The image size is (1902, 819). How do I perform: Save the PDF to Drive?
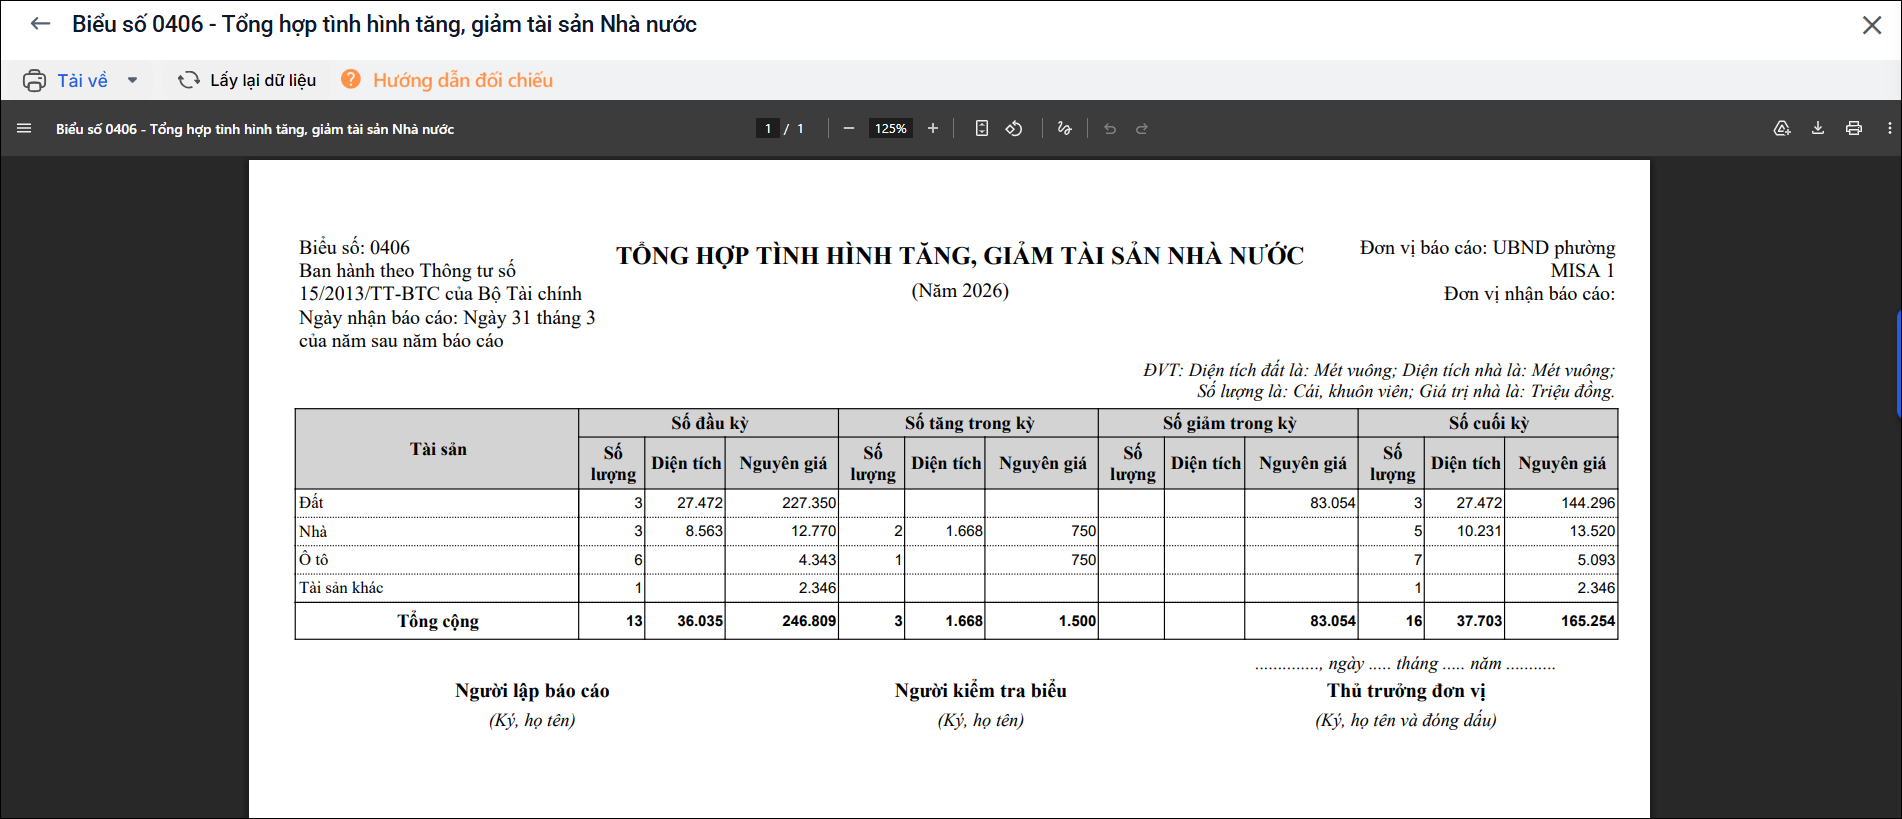tap(1782, 128)
